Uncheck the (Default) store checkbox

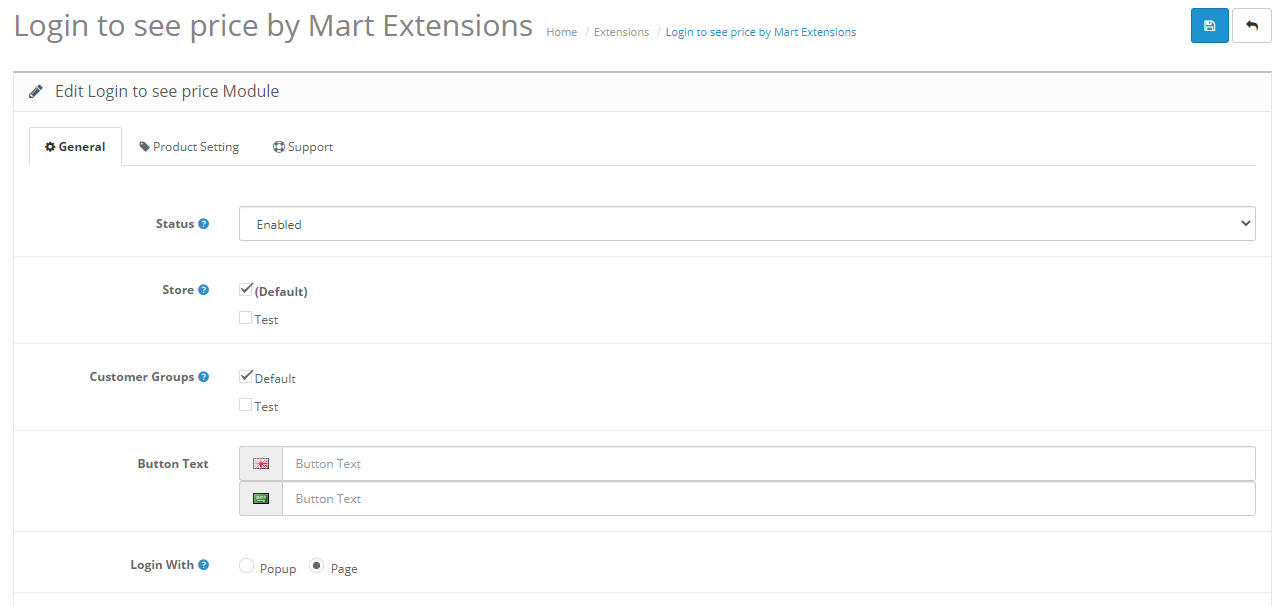pyautogui.click(x=246, y=290)
